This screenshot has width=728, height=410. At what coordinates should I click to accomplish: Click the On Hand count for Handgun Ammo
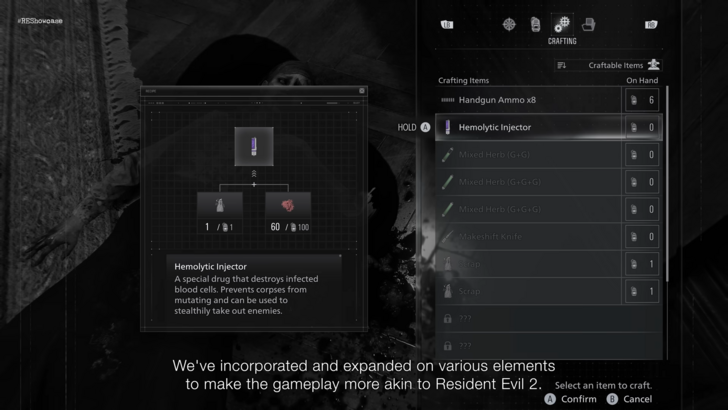pyautogui.click(x=642, y=100)
